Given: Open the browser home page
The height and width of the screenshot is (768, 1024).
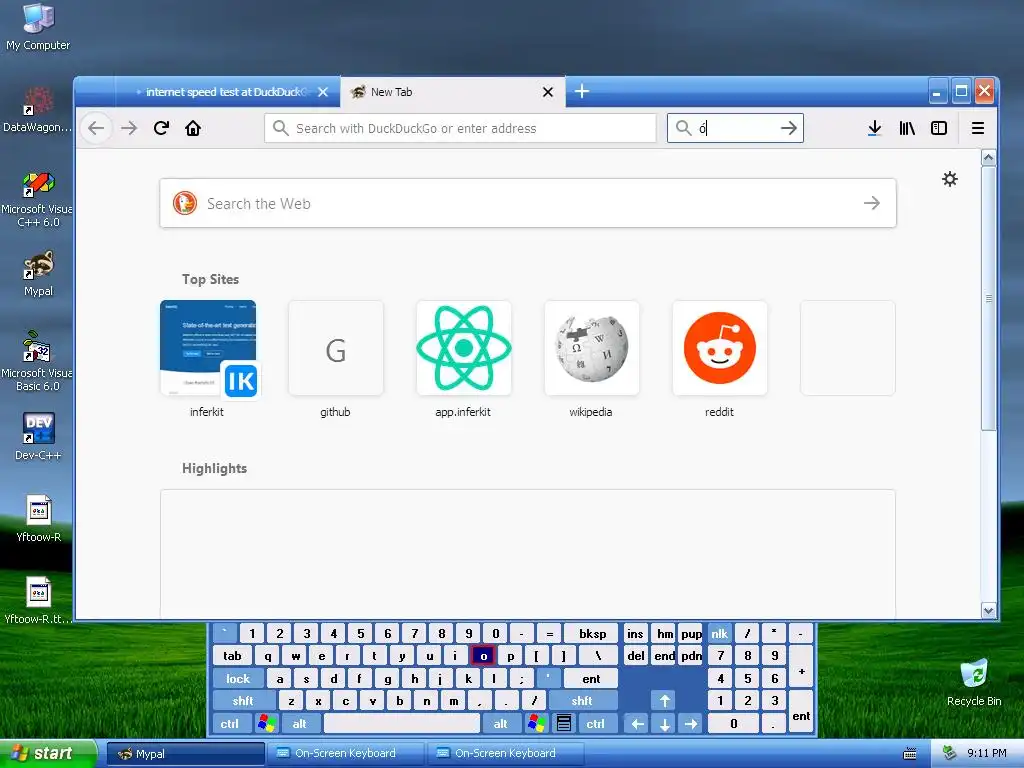Looking at the screenshot, I should pyautogui.click(x=193, y=128).
